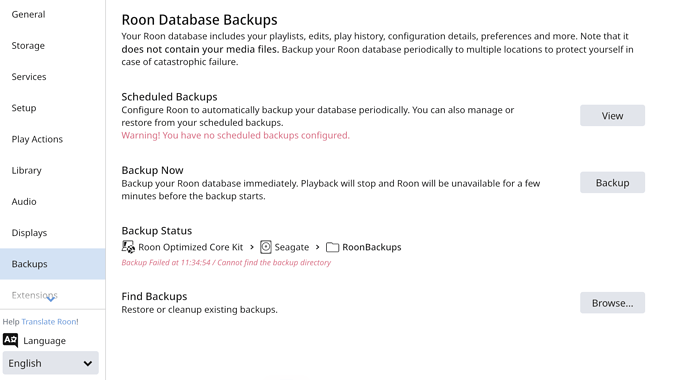The image size is (690, 380).
Task: Click the Roon Optimized Core Kit icon
Action: (128, 247)
